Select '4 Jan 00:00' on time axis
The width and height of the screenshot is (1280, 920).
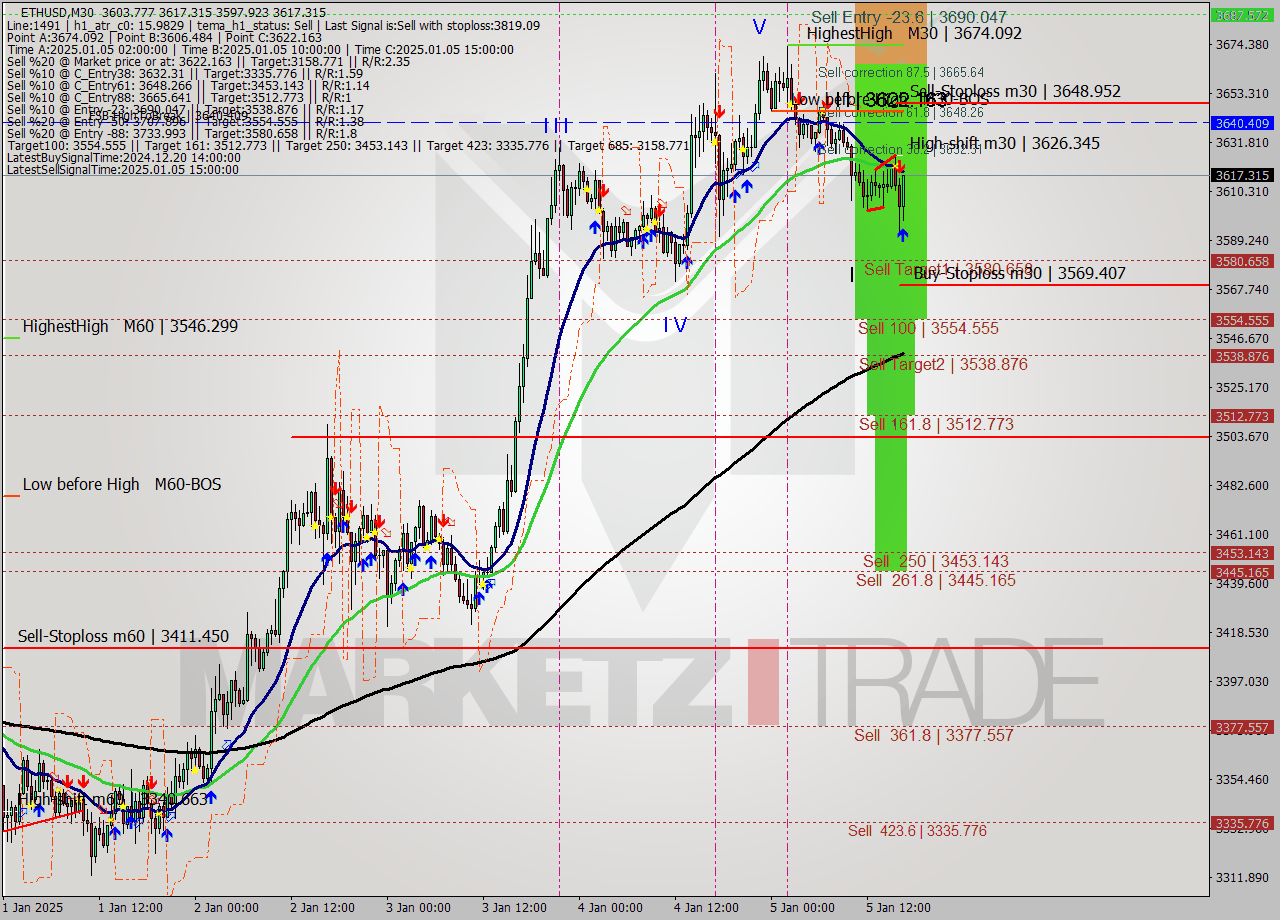[x=610, y=908]
